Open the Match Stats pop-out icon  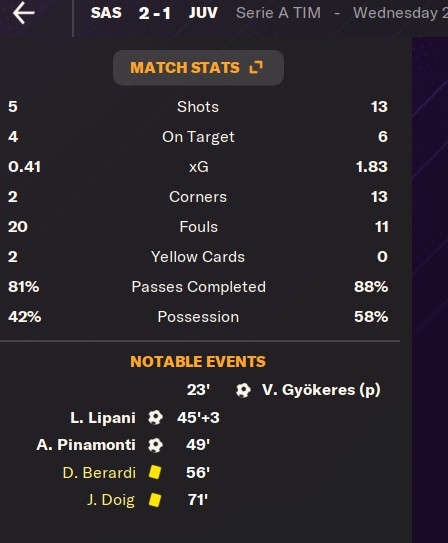pyautogui.click(x=256, y=68)
